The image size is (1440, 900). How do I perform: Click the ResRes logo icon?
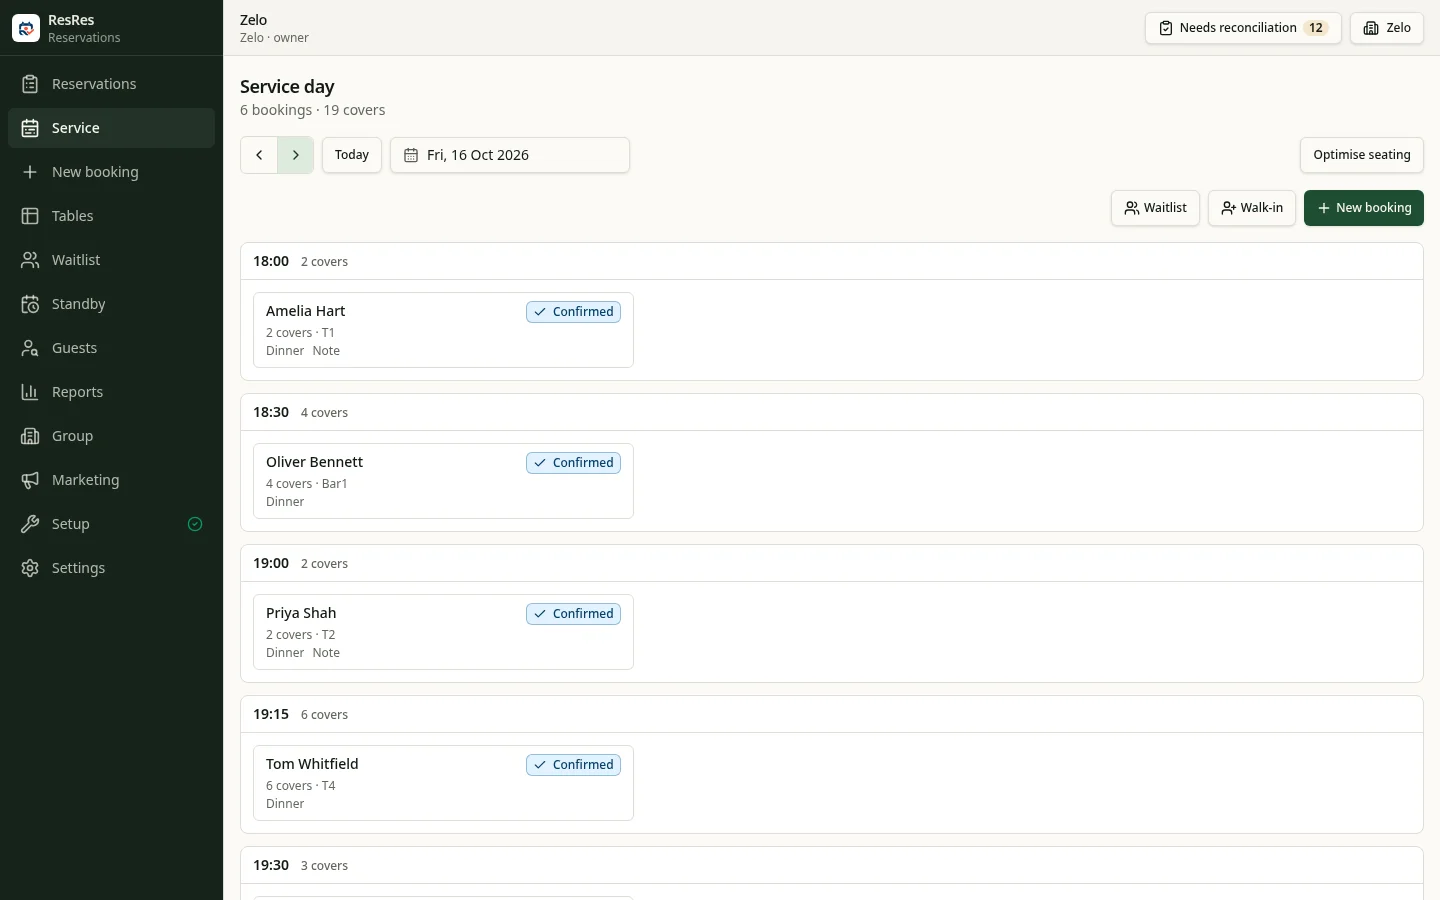(26, 28)
